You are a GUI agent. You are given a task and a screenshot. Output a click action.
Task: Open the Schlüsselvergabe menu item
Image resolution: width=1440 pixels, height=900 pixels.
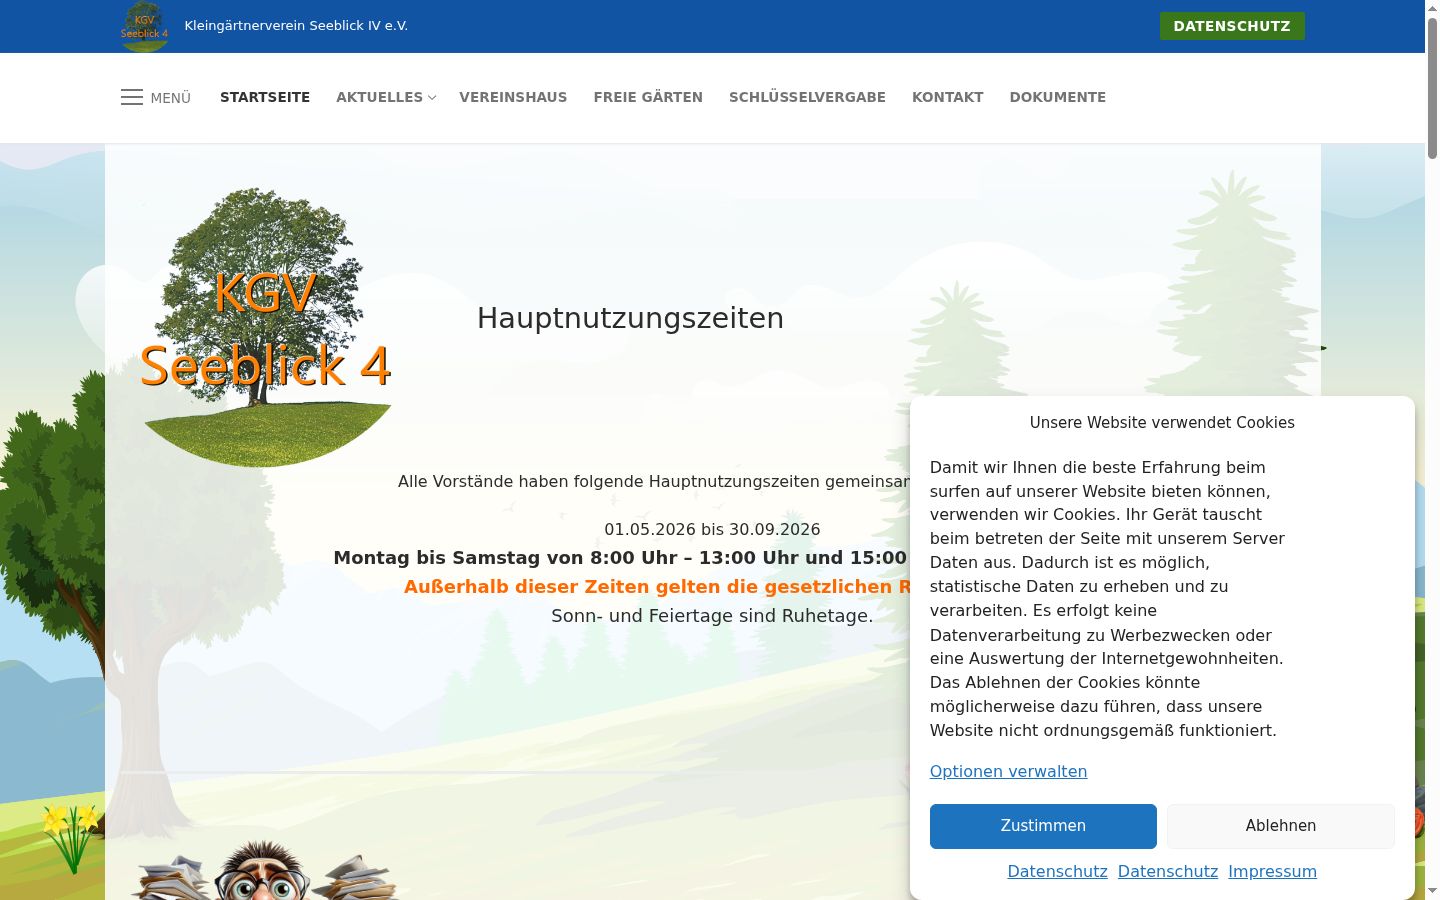[x=807, y=97]
